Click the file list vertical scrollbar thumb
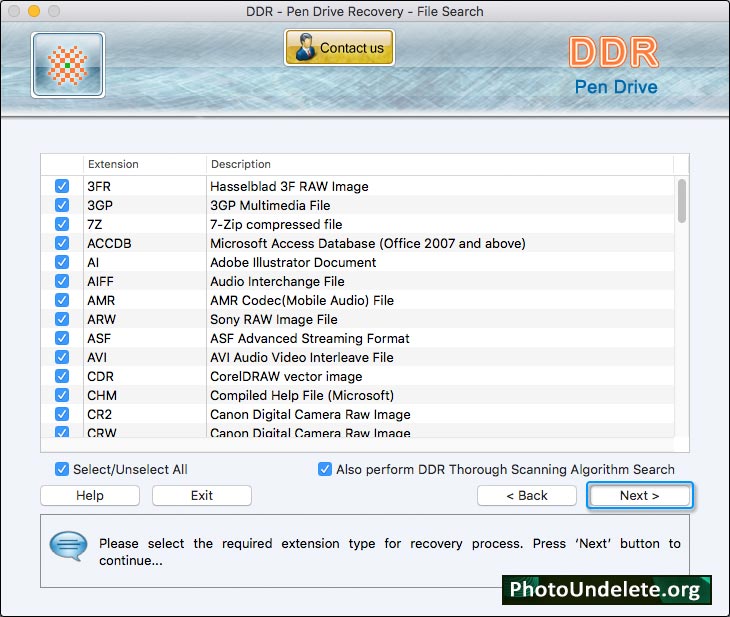Viewport: 730px width, 617px height. coord(682,201)
